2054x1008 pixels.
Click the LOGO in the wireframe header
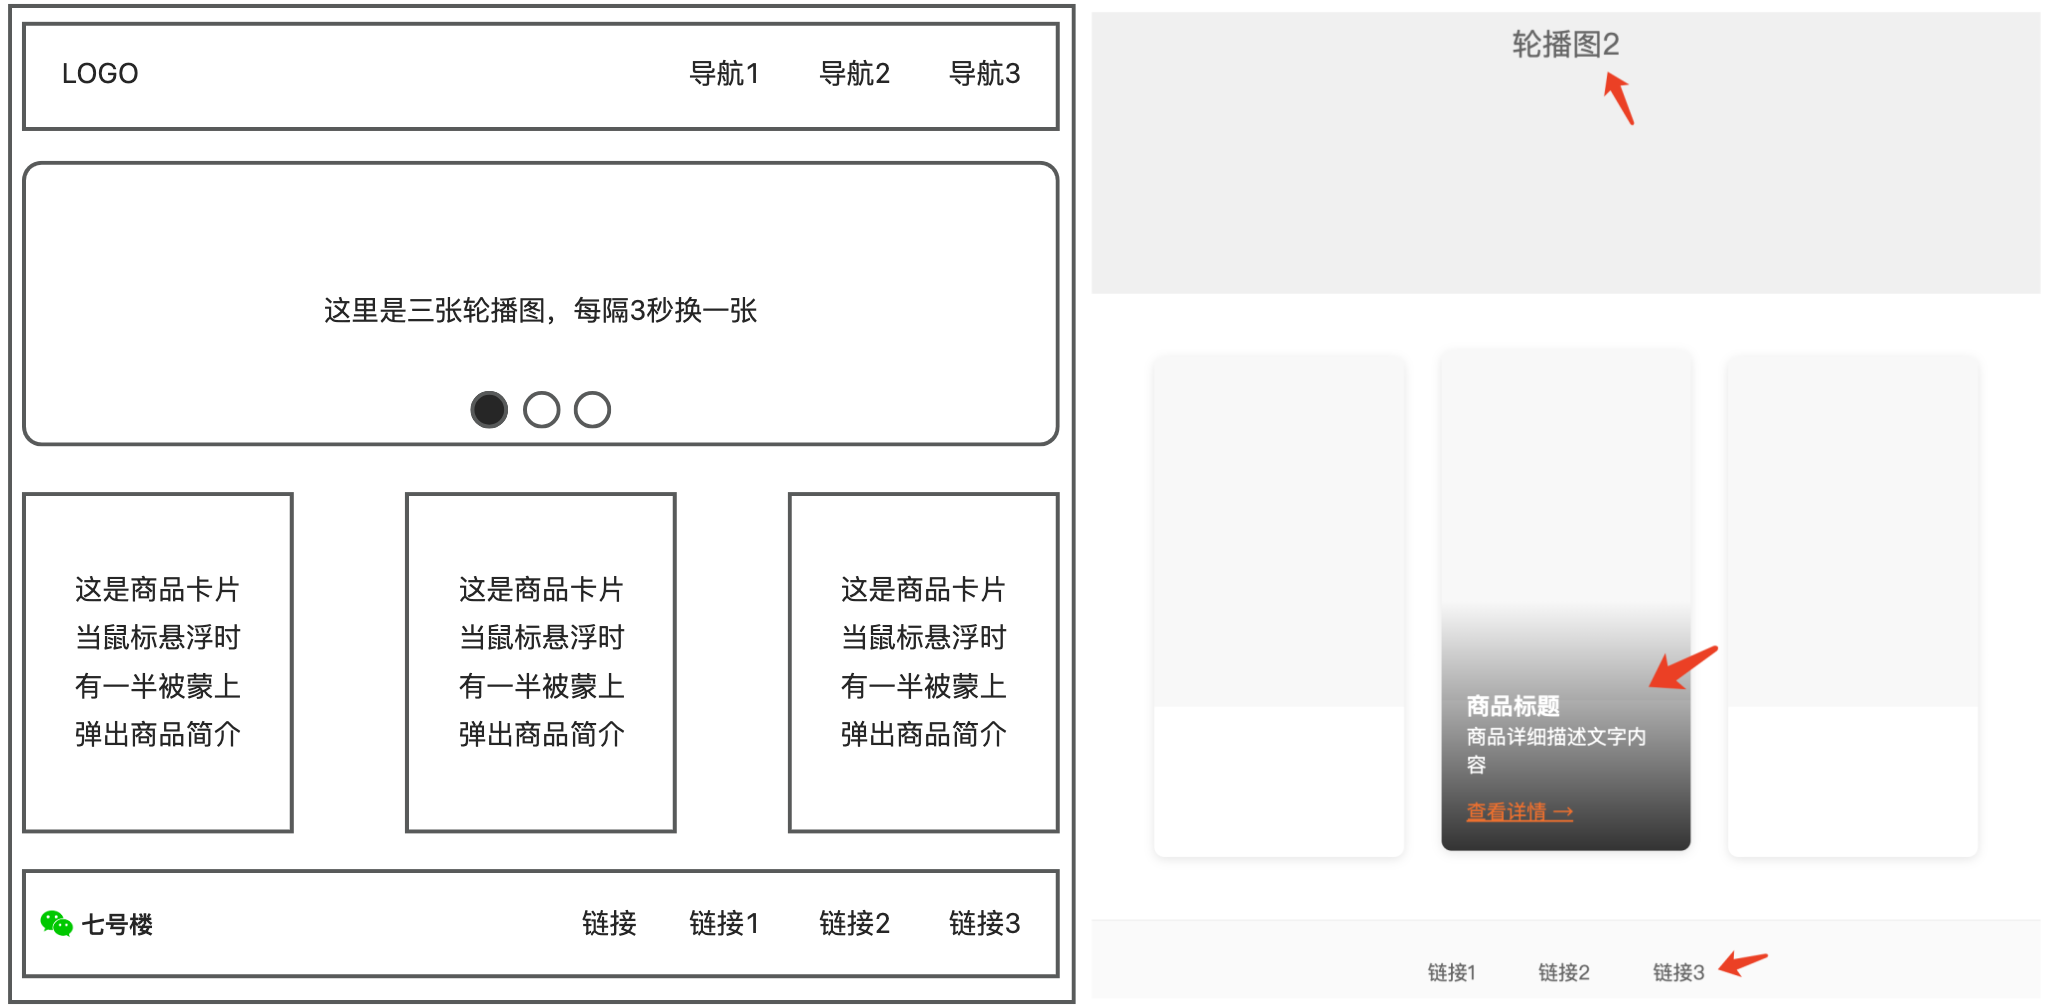pos(100,74)
